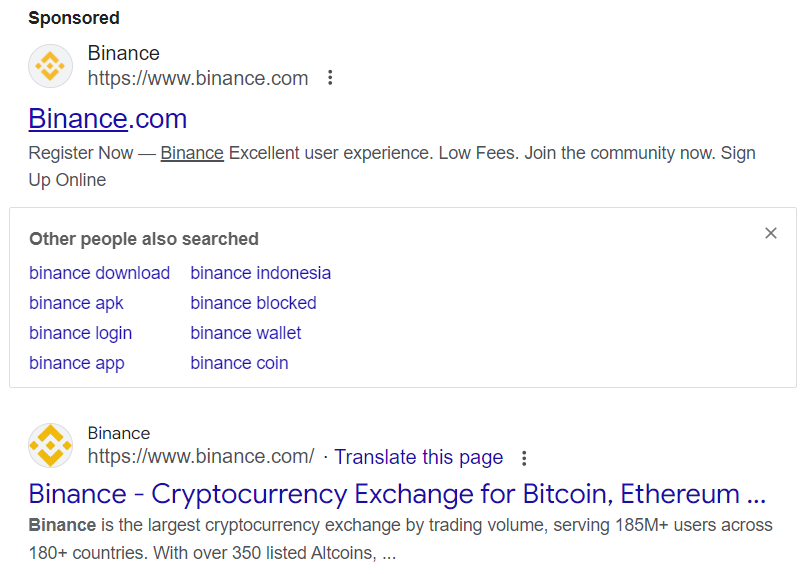This screenshot has width=806, height=574.
Task: Select the 'binance indonesia' suggestion
Action: (x=261, y=273)
